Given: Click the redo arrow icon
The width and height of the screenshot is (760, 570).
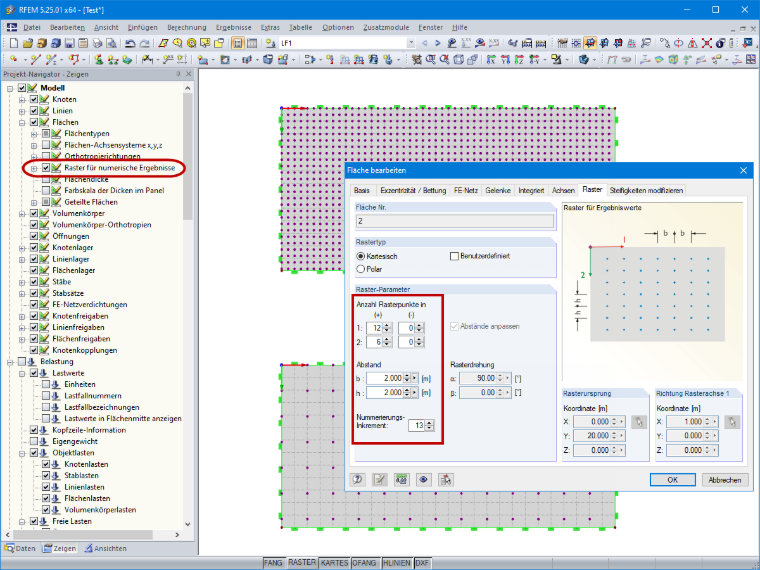Looking at the screenshot, I should coord(144,43).
